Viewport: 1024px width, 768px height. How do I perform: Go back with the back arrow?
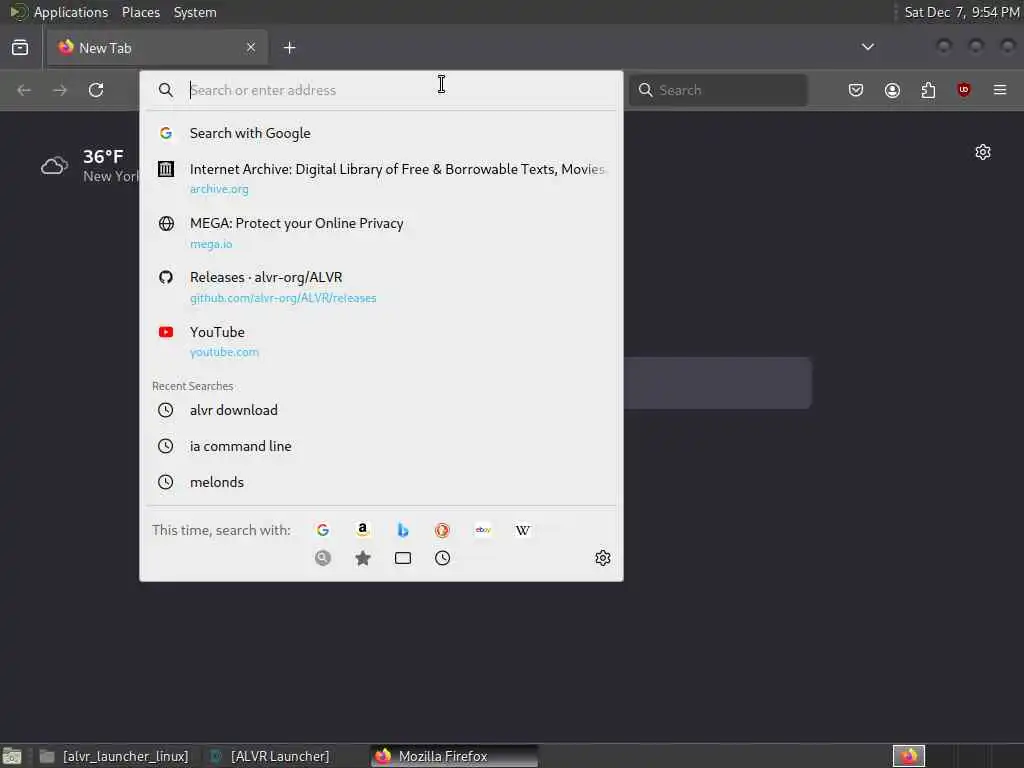pyautogui.click(x=24, y=90)
